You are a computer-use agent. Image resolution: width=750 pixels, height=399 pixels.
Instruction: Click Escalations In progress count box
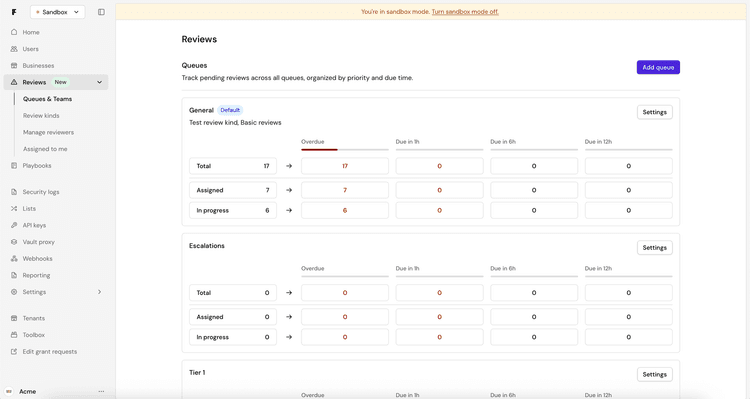233,337
